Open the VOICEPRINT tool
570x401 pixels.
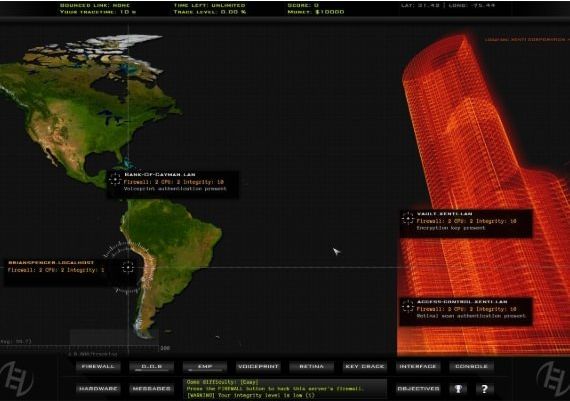click(x=258, y=366)
